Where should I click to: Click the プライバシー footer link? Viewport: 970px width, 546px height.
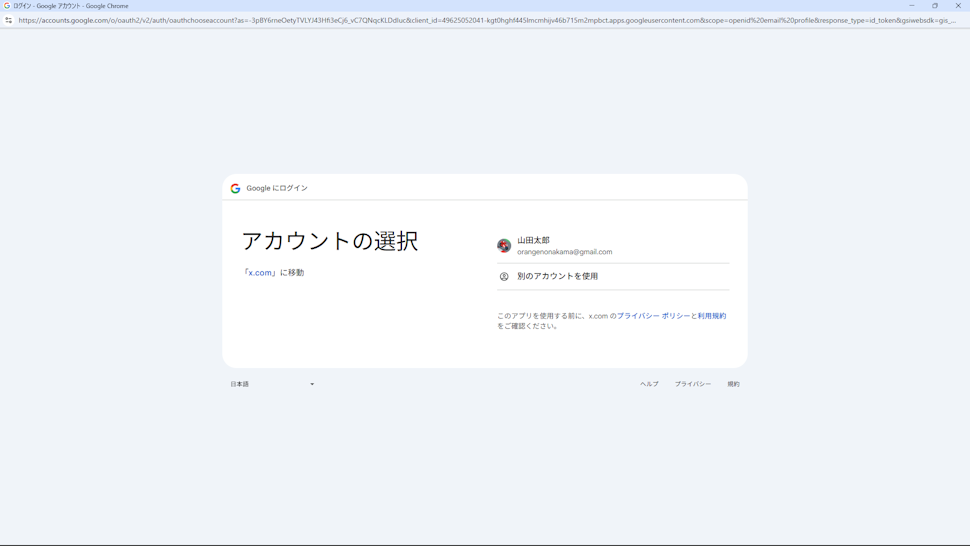click(693, 384)
